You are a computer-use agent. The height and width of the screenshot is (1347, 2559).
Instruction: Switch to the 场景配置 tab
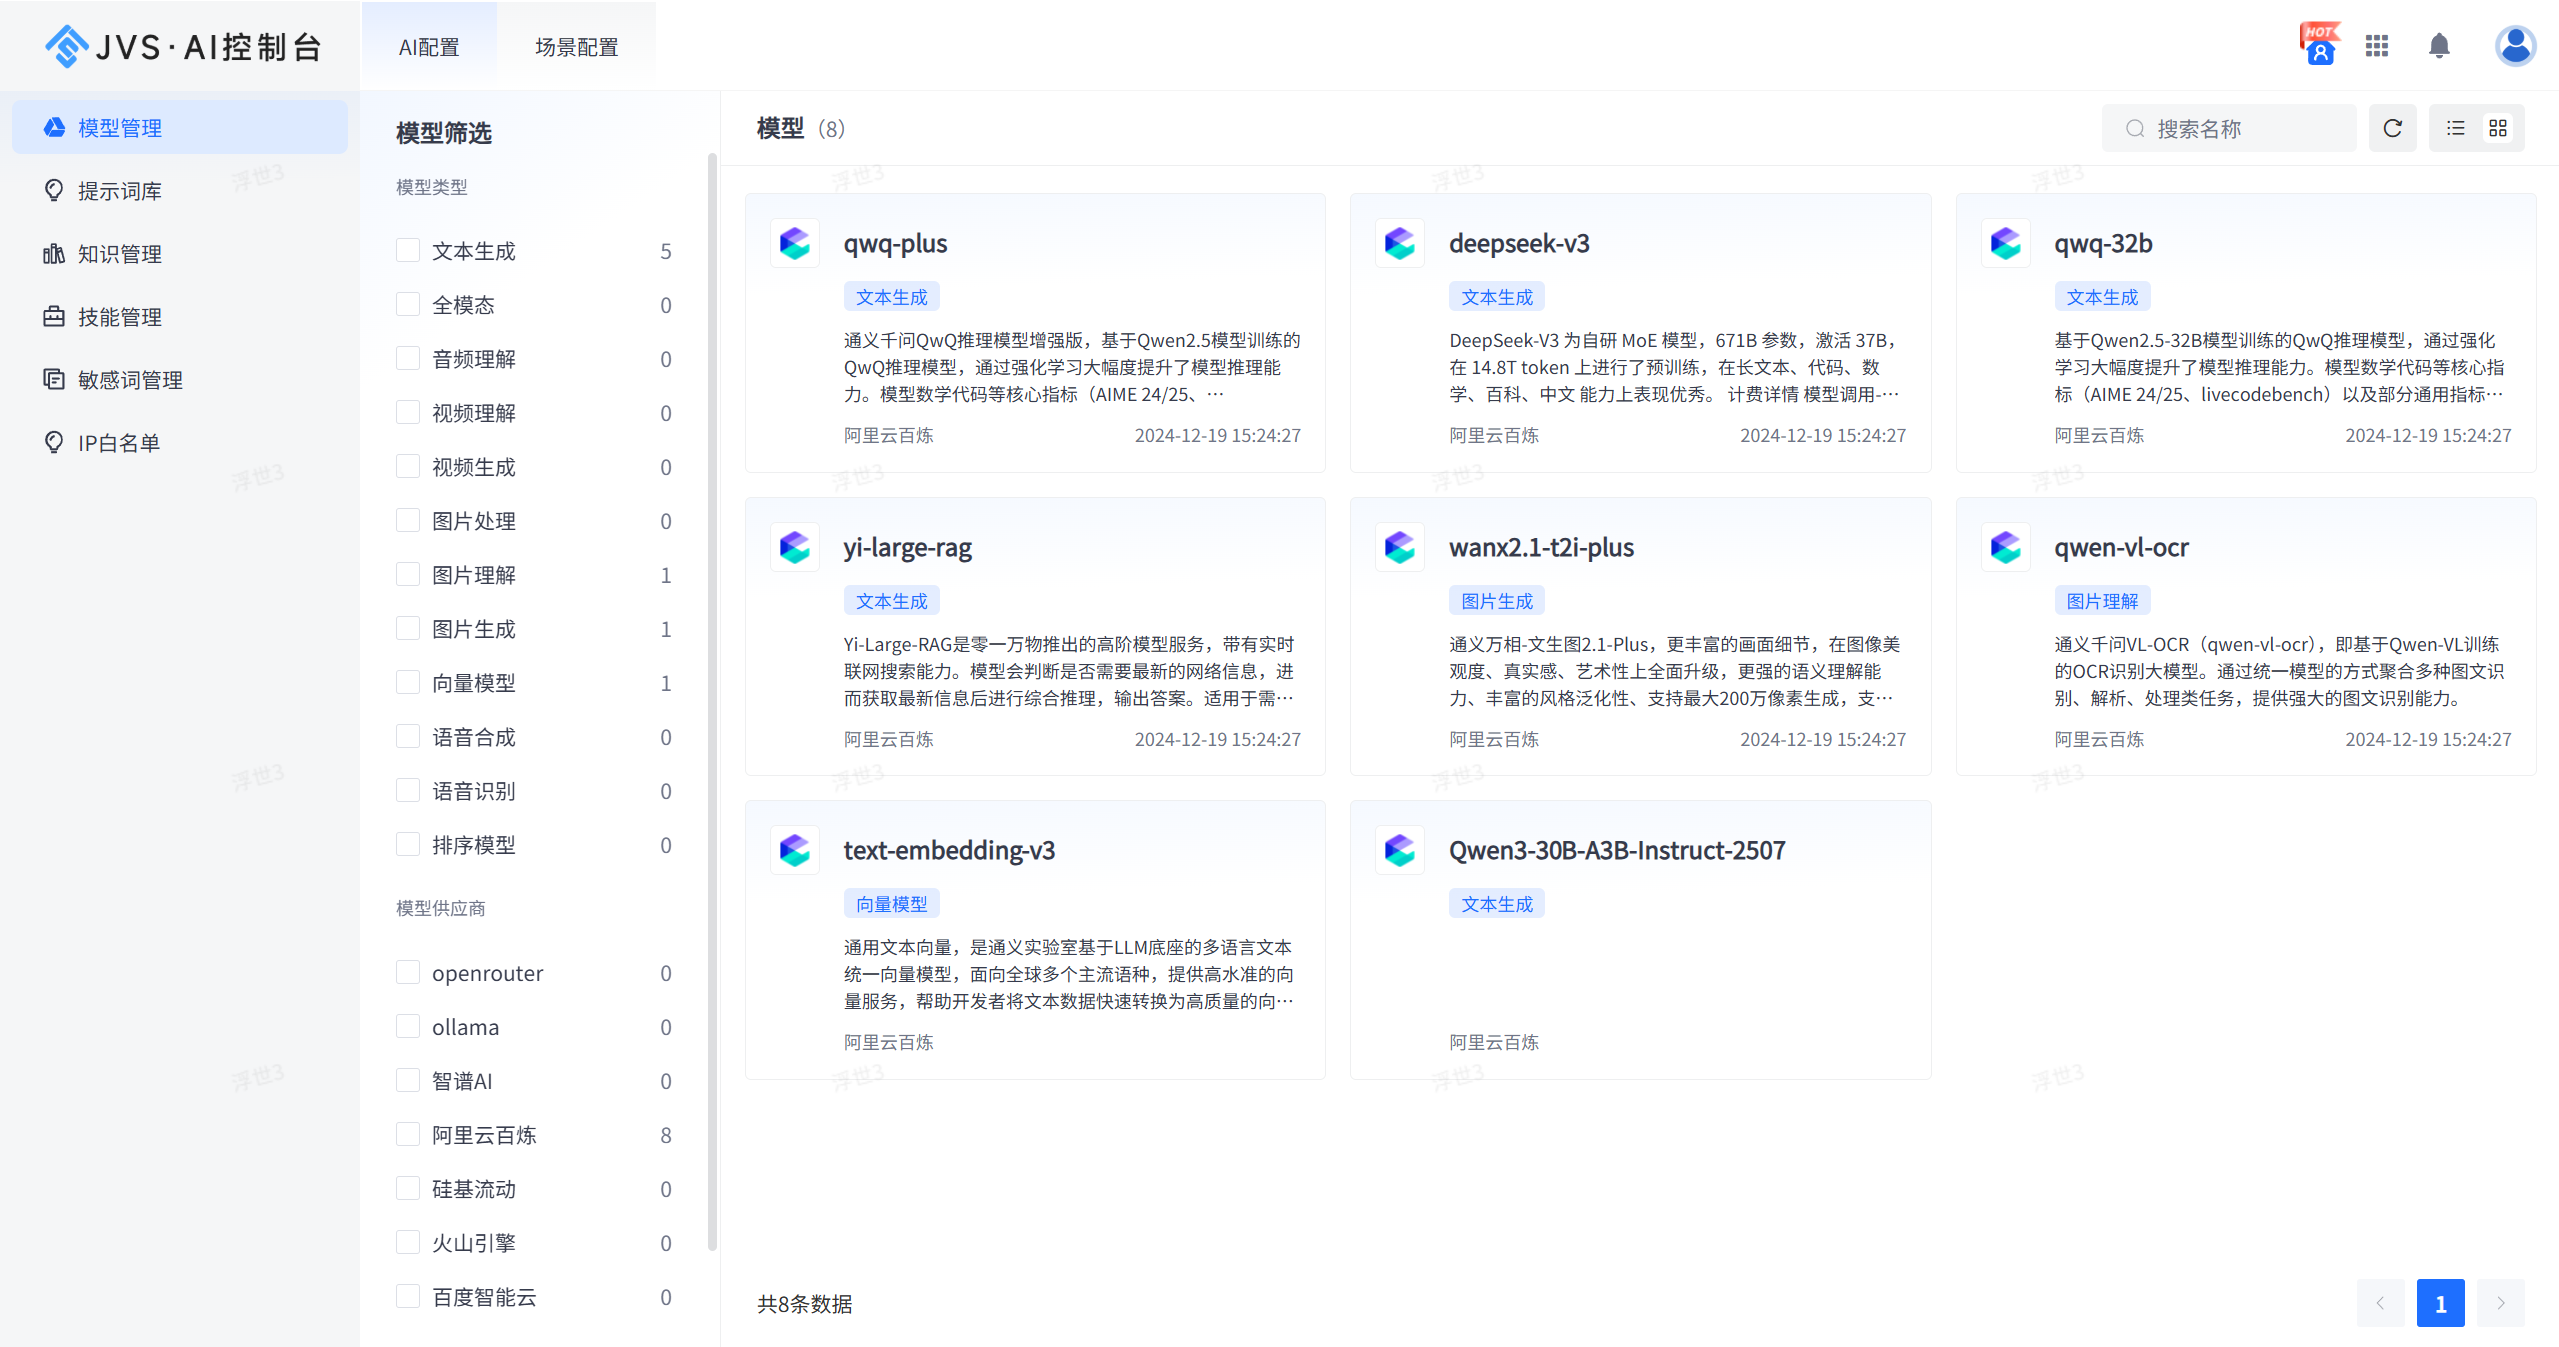click(576, 47)
